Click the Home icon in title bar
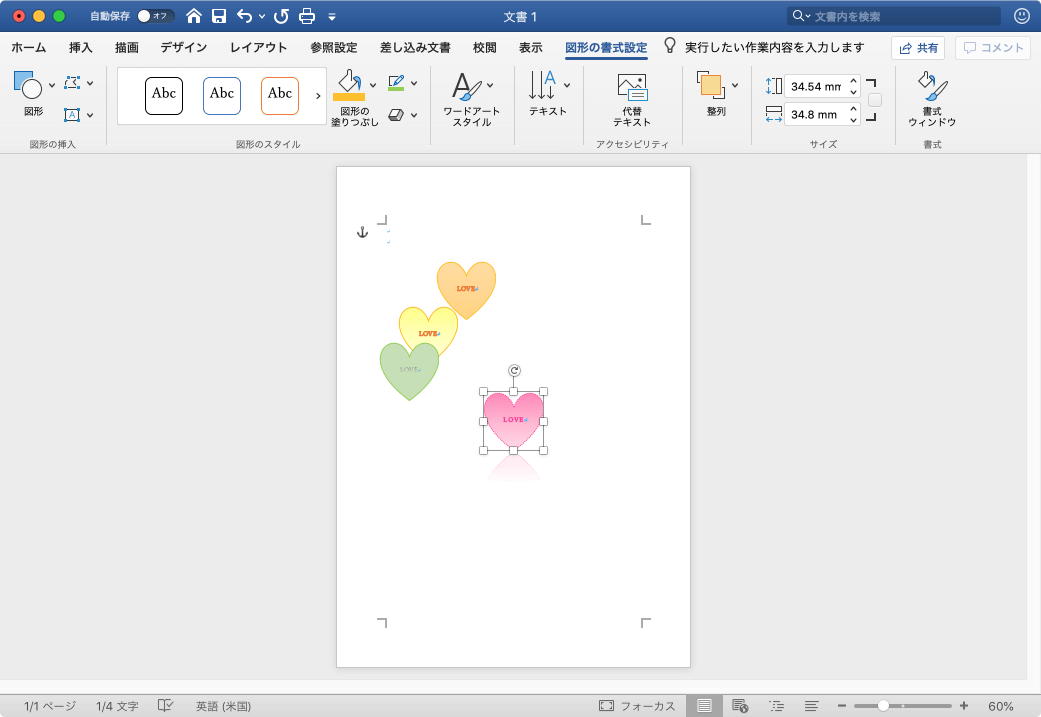 coord(194,16)
